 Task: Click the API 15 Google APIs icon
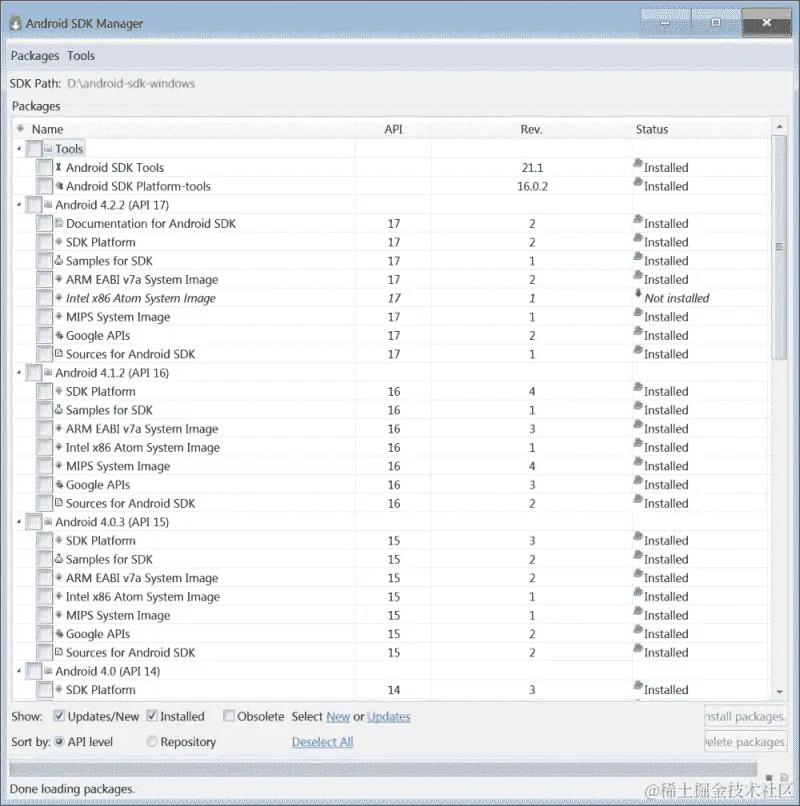[x=59, y=633]
